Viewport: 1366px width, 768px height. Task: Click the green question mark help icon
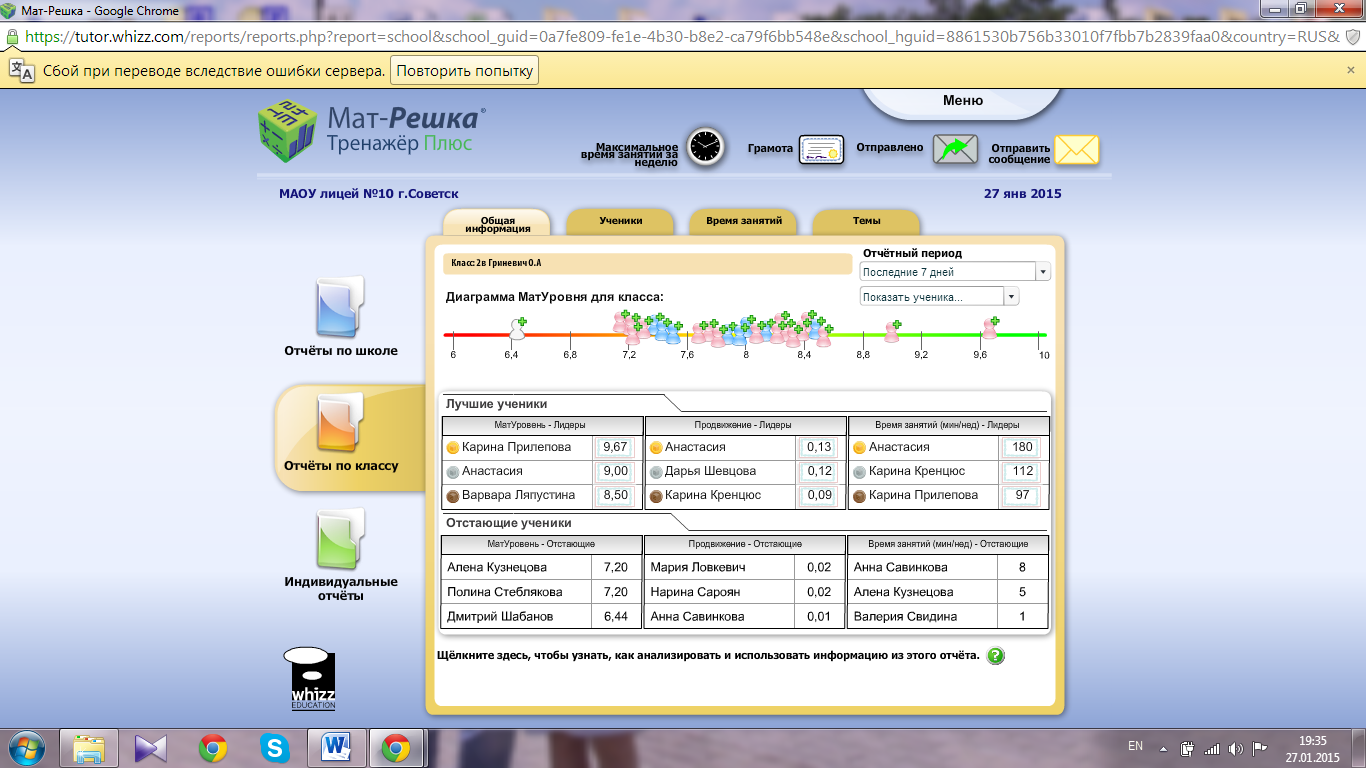click(x=996, y=656)
